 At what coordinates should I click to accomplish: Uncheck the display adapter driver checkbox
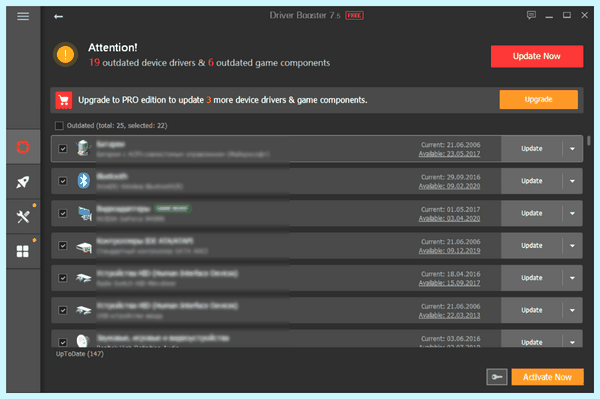[63, 213]
